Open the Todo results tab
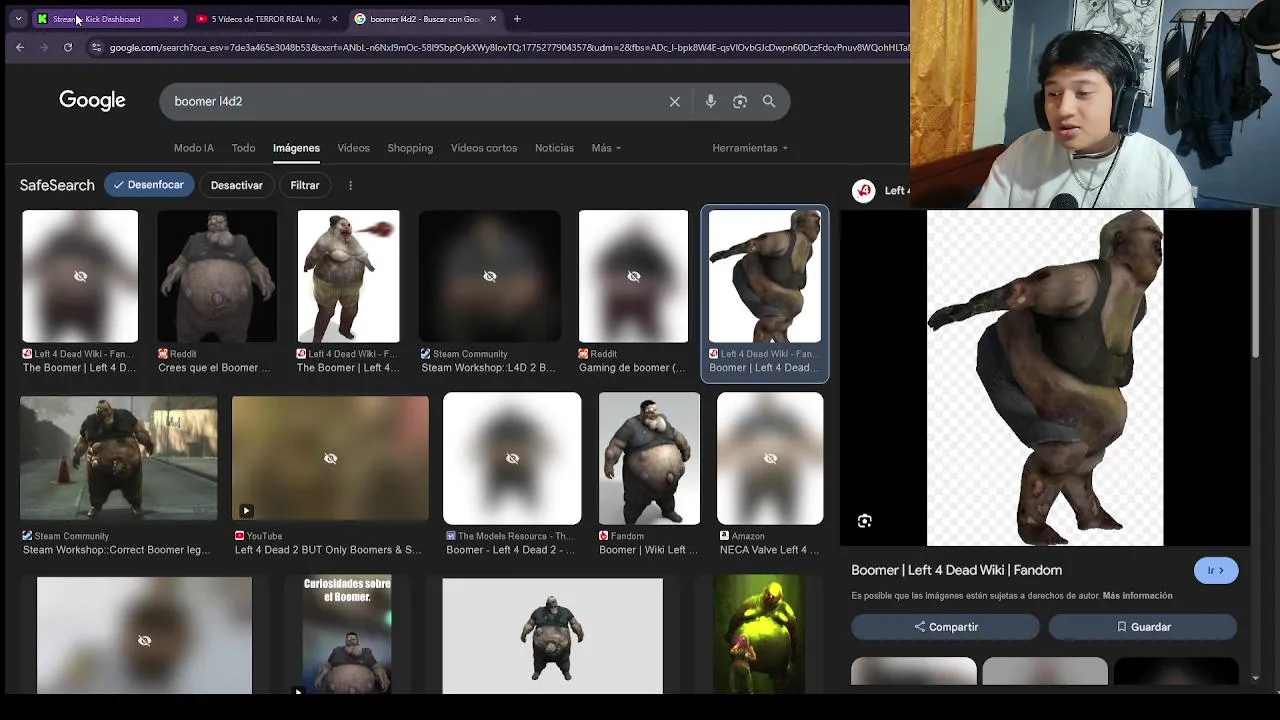Image resolution: width=1280 pixels, height=720 pixels. tap(244, 148)
